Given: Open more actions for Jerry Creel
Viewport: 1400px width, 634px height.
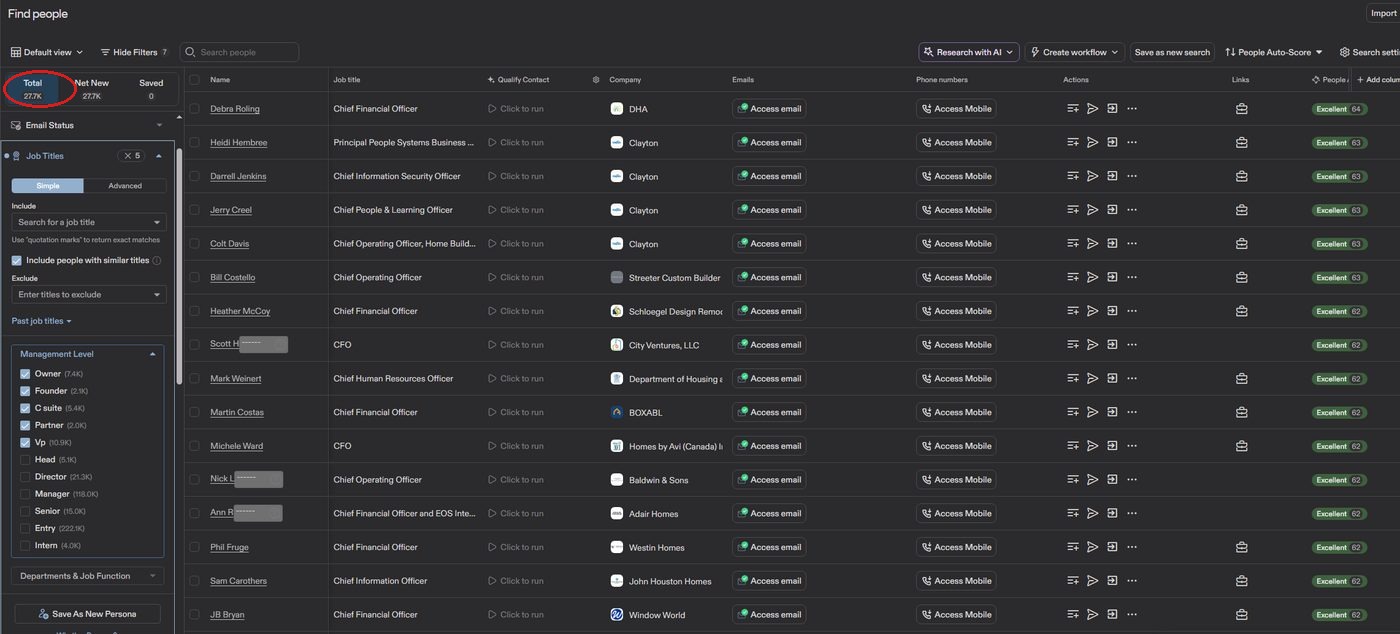Looking at the screenshot, I should 1132,210.
